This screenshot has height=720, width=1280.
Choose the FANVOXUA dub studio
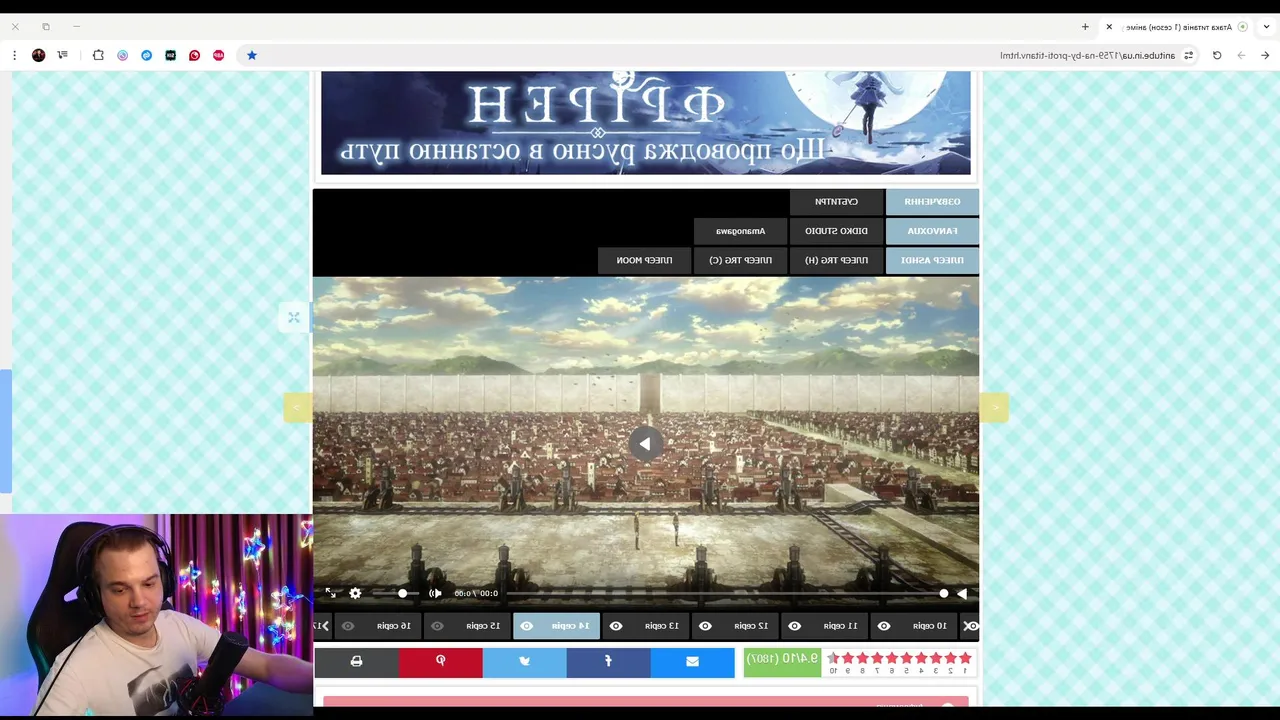pyautogui.click(x=932, y=231)
